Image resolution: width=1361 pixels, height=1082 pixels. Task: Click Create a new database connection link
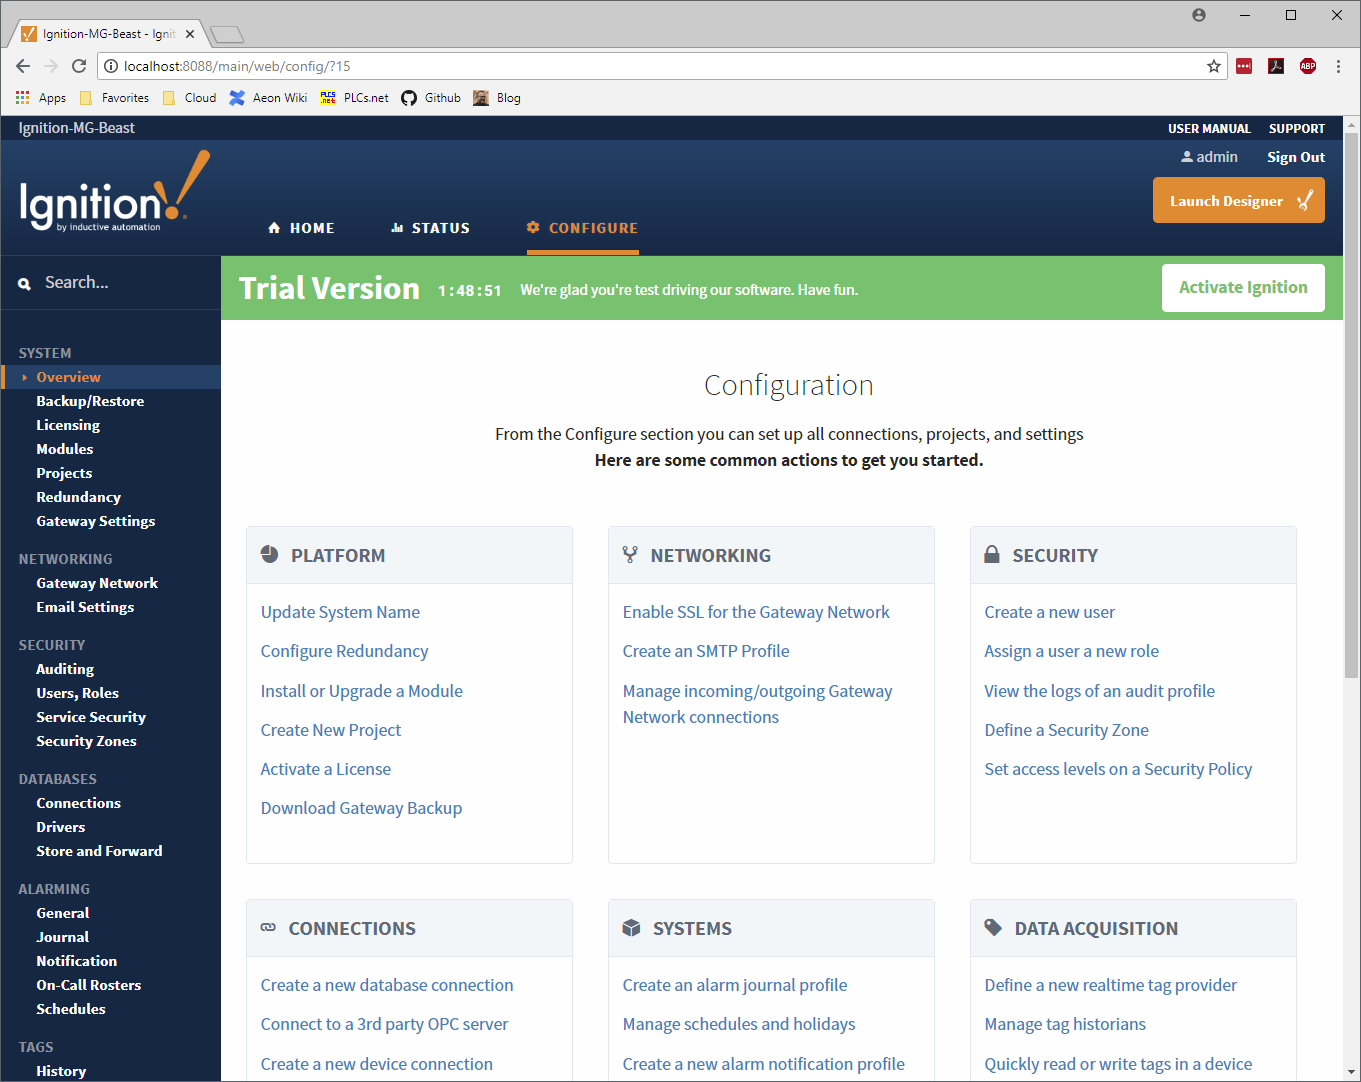[x=387, y=985]
